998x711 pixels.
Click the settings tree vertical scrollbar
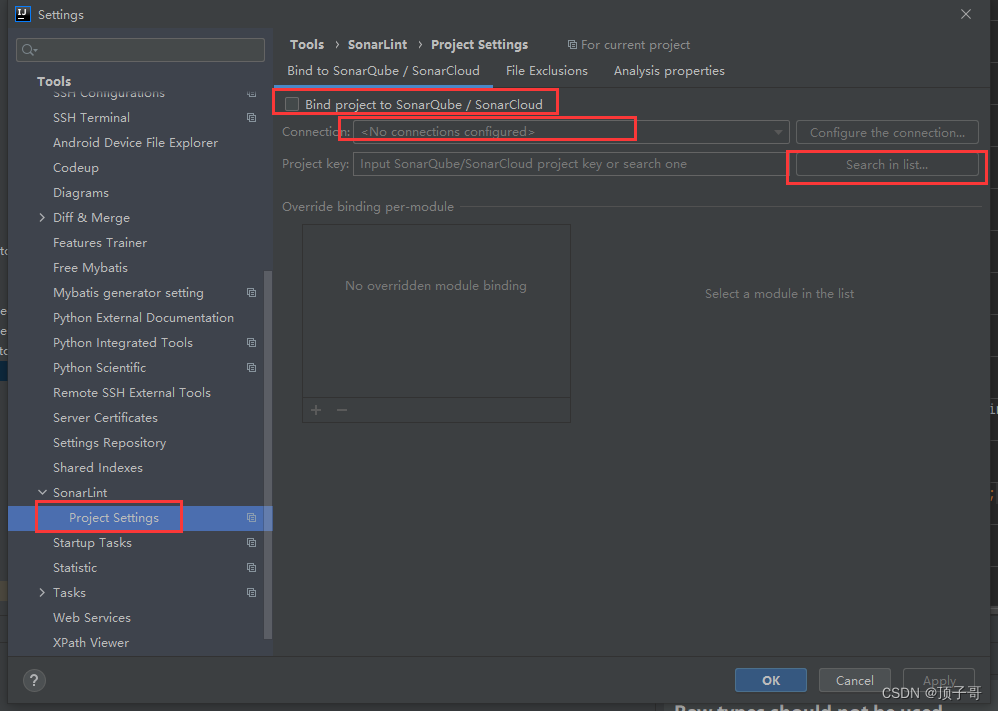(x=268, y=454)
